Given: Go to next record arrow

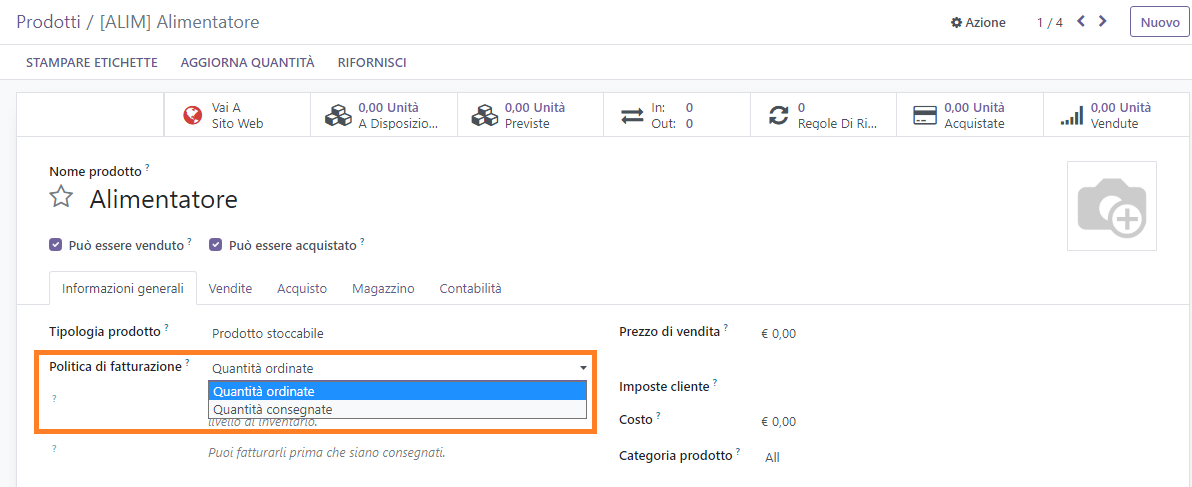Looking at the screenshot, I should [1103, 21].
